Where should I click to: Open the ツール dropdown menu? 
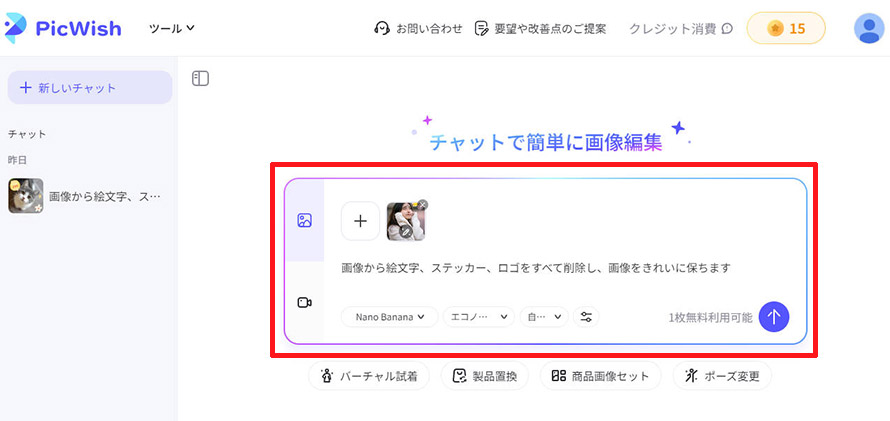click(x=171, y=28)
